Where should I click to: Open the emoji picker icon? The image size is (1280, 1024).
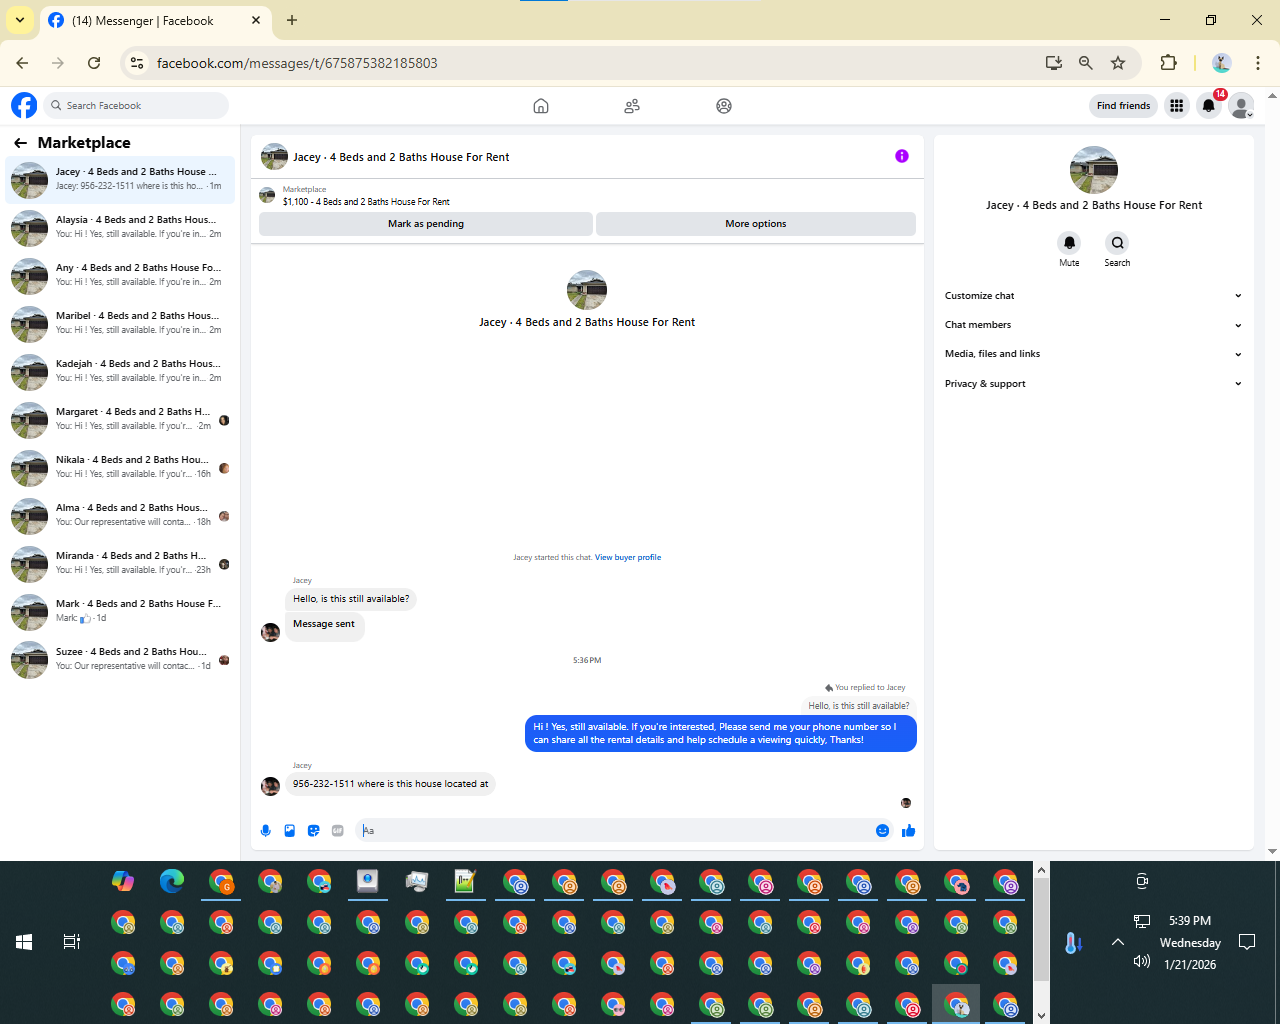(882, 831)
